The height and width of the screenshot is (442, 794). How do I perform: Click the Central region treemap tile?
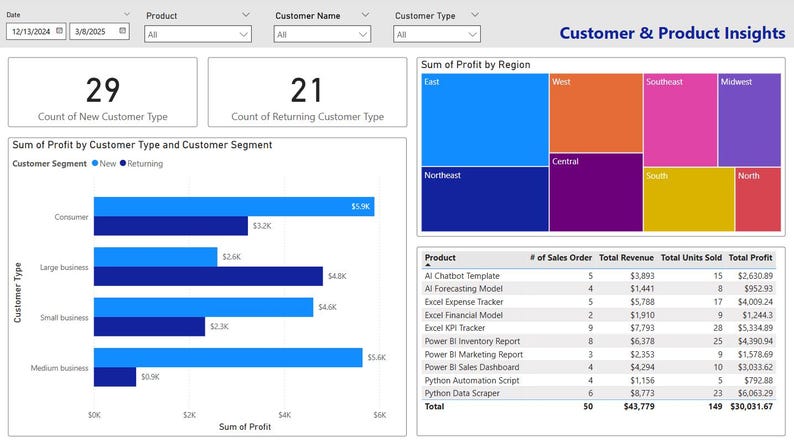tap(596, 192)
